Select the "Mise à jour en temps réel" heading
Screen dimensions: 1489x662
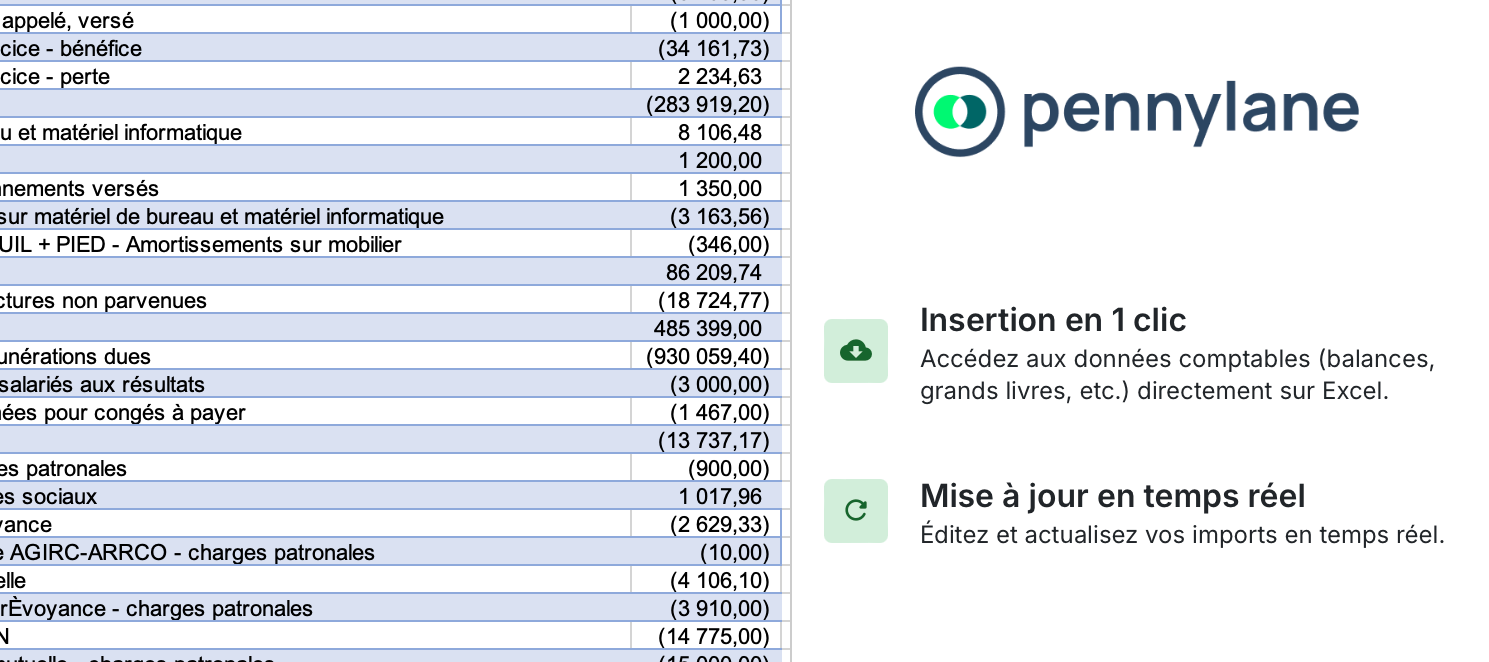point(1112,496)
